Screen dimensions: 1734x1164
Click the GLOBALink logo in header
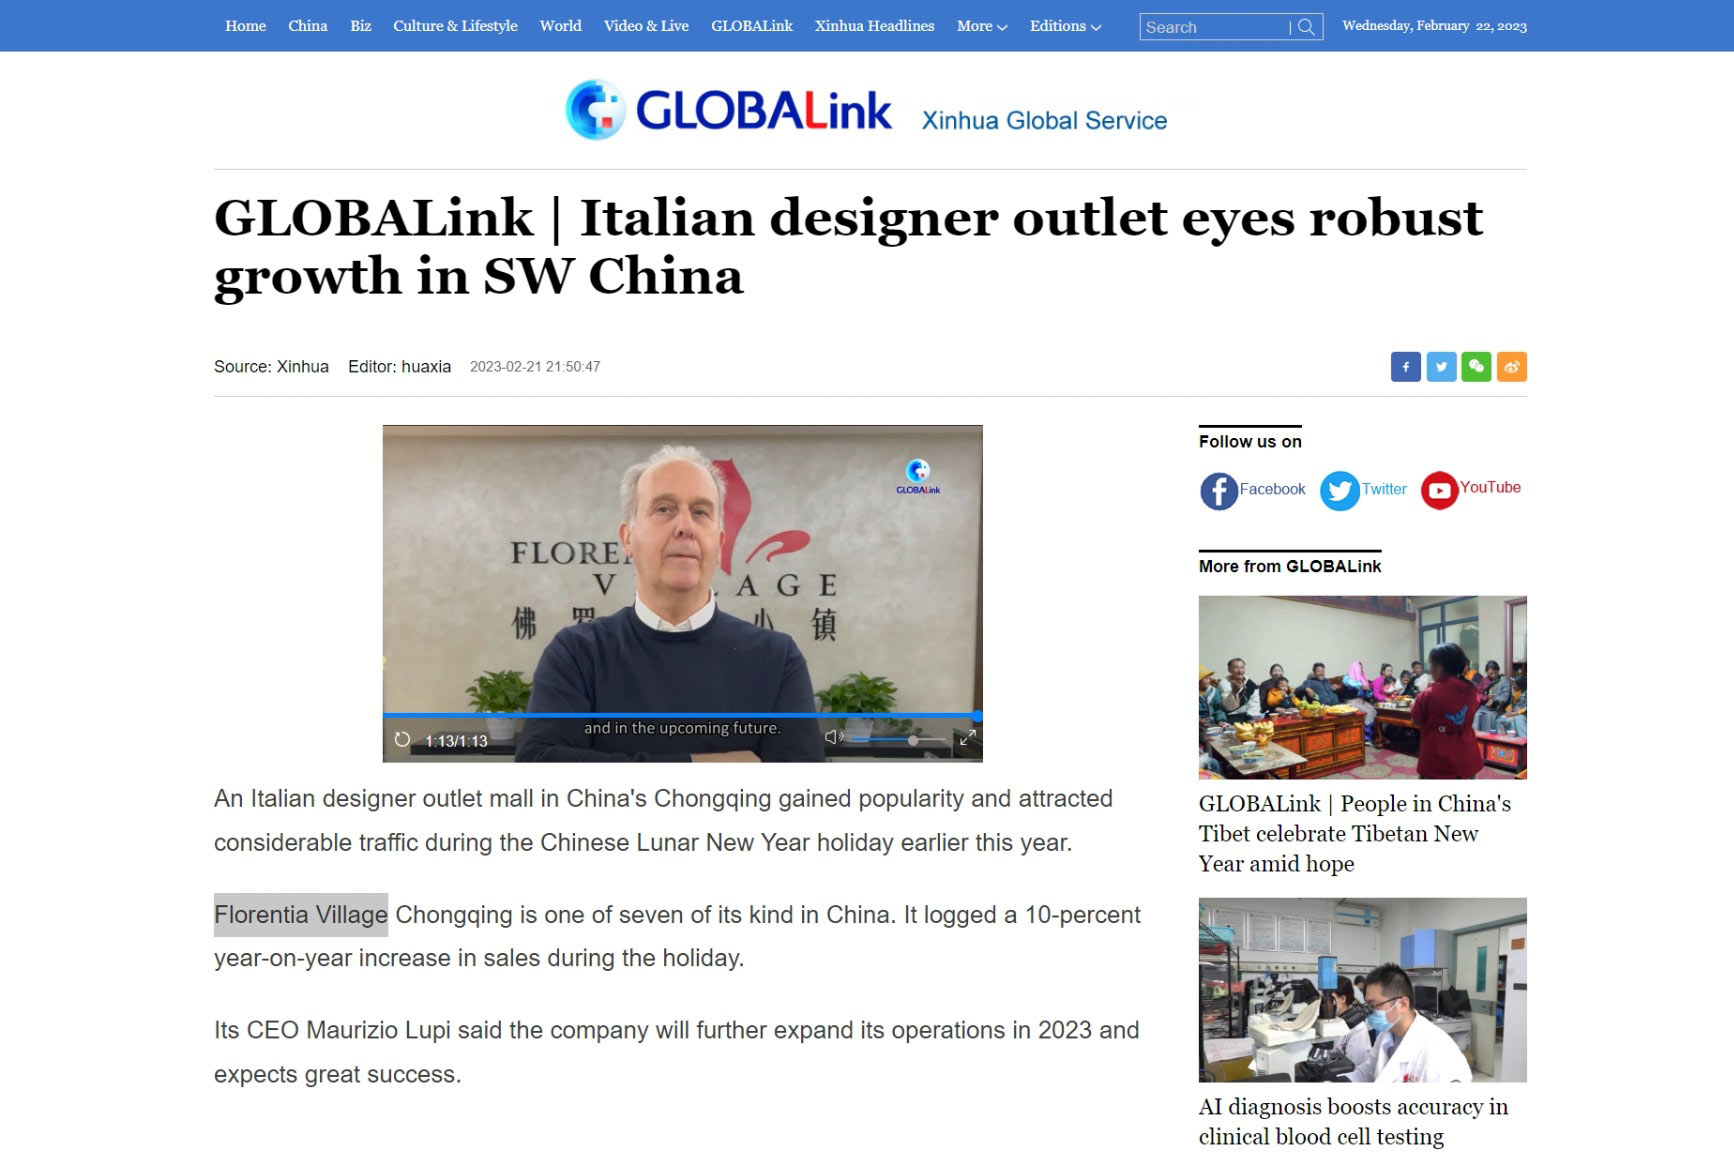coord(728,110)
